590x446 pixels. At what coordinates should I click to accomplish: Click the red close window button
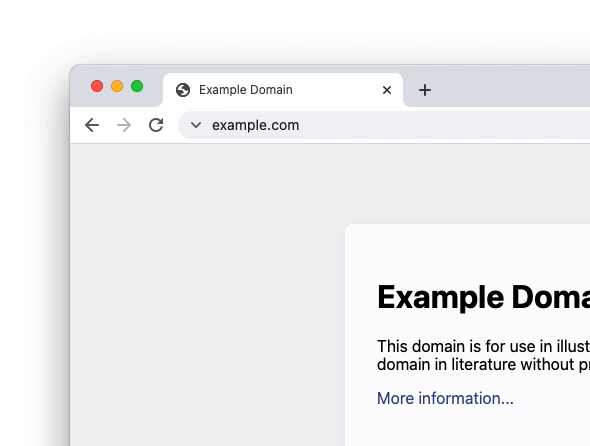(97, 86)
